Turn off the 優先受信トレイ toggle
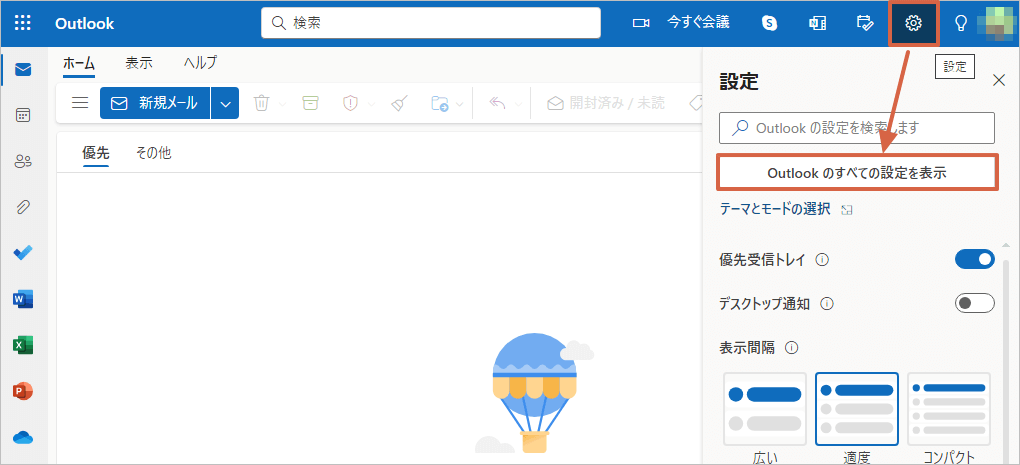This screenshot has width=1020, height=465. tap(974, 259)
